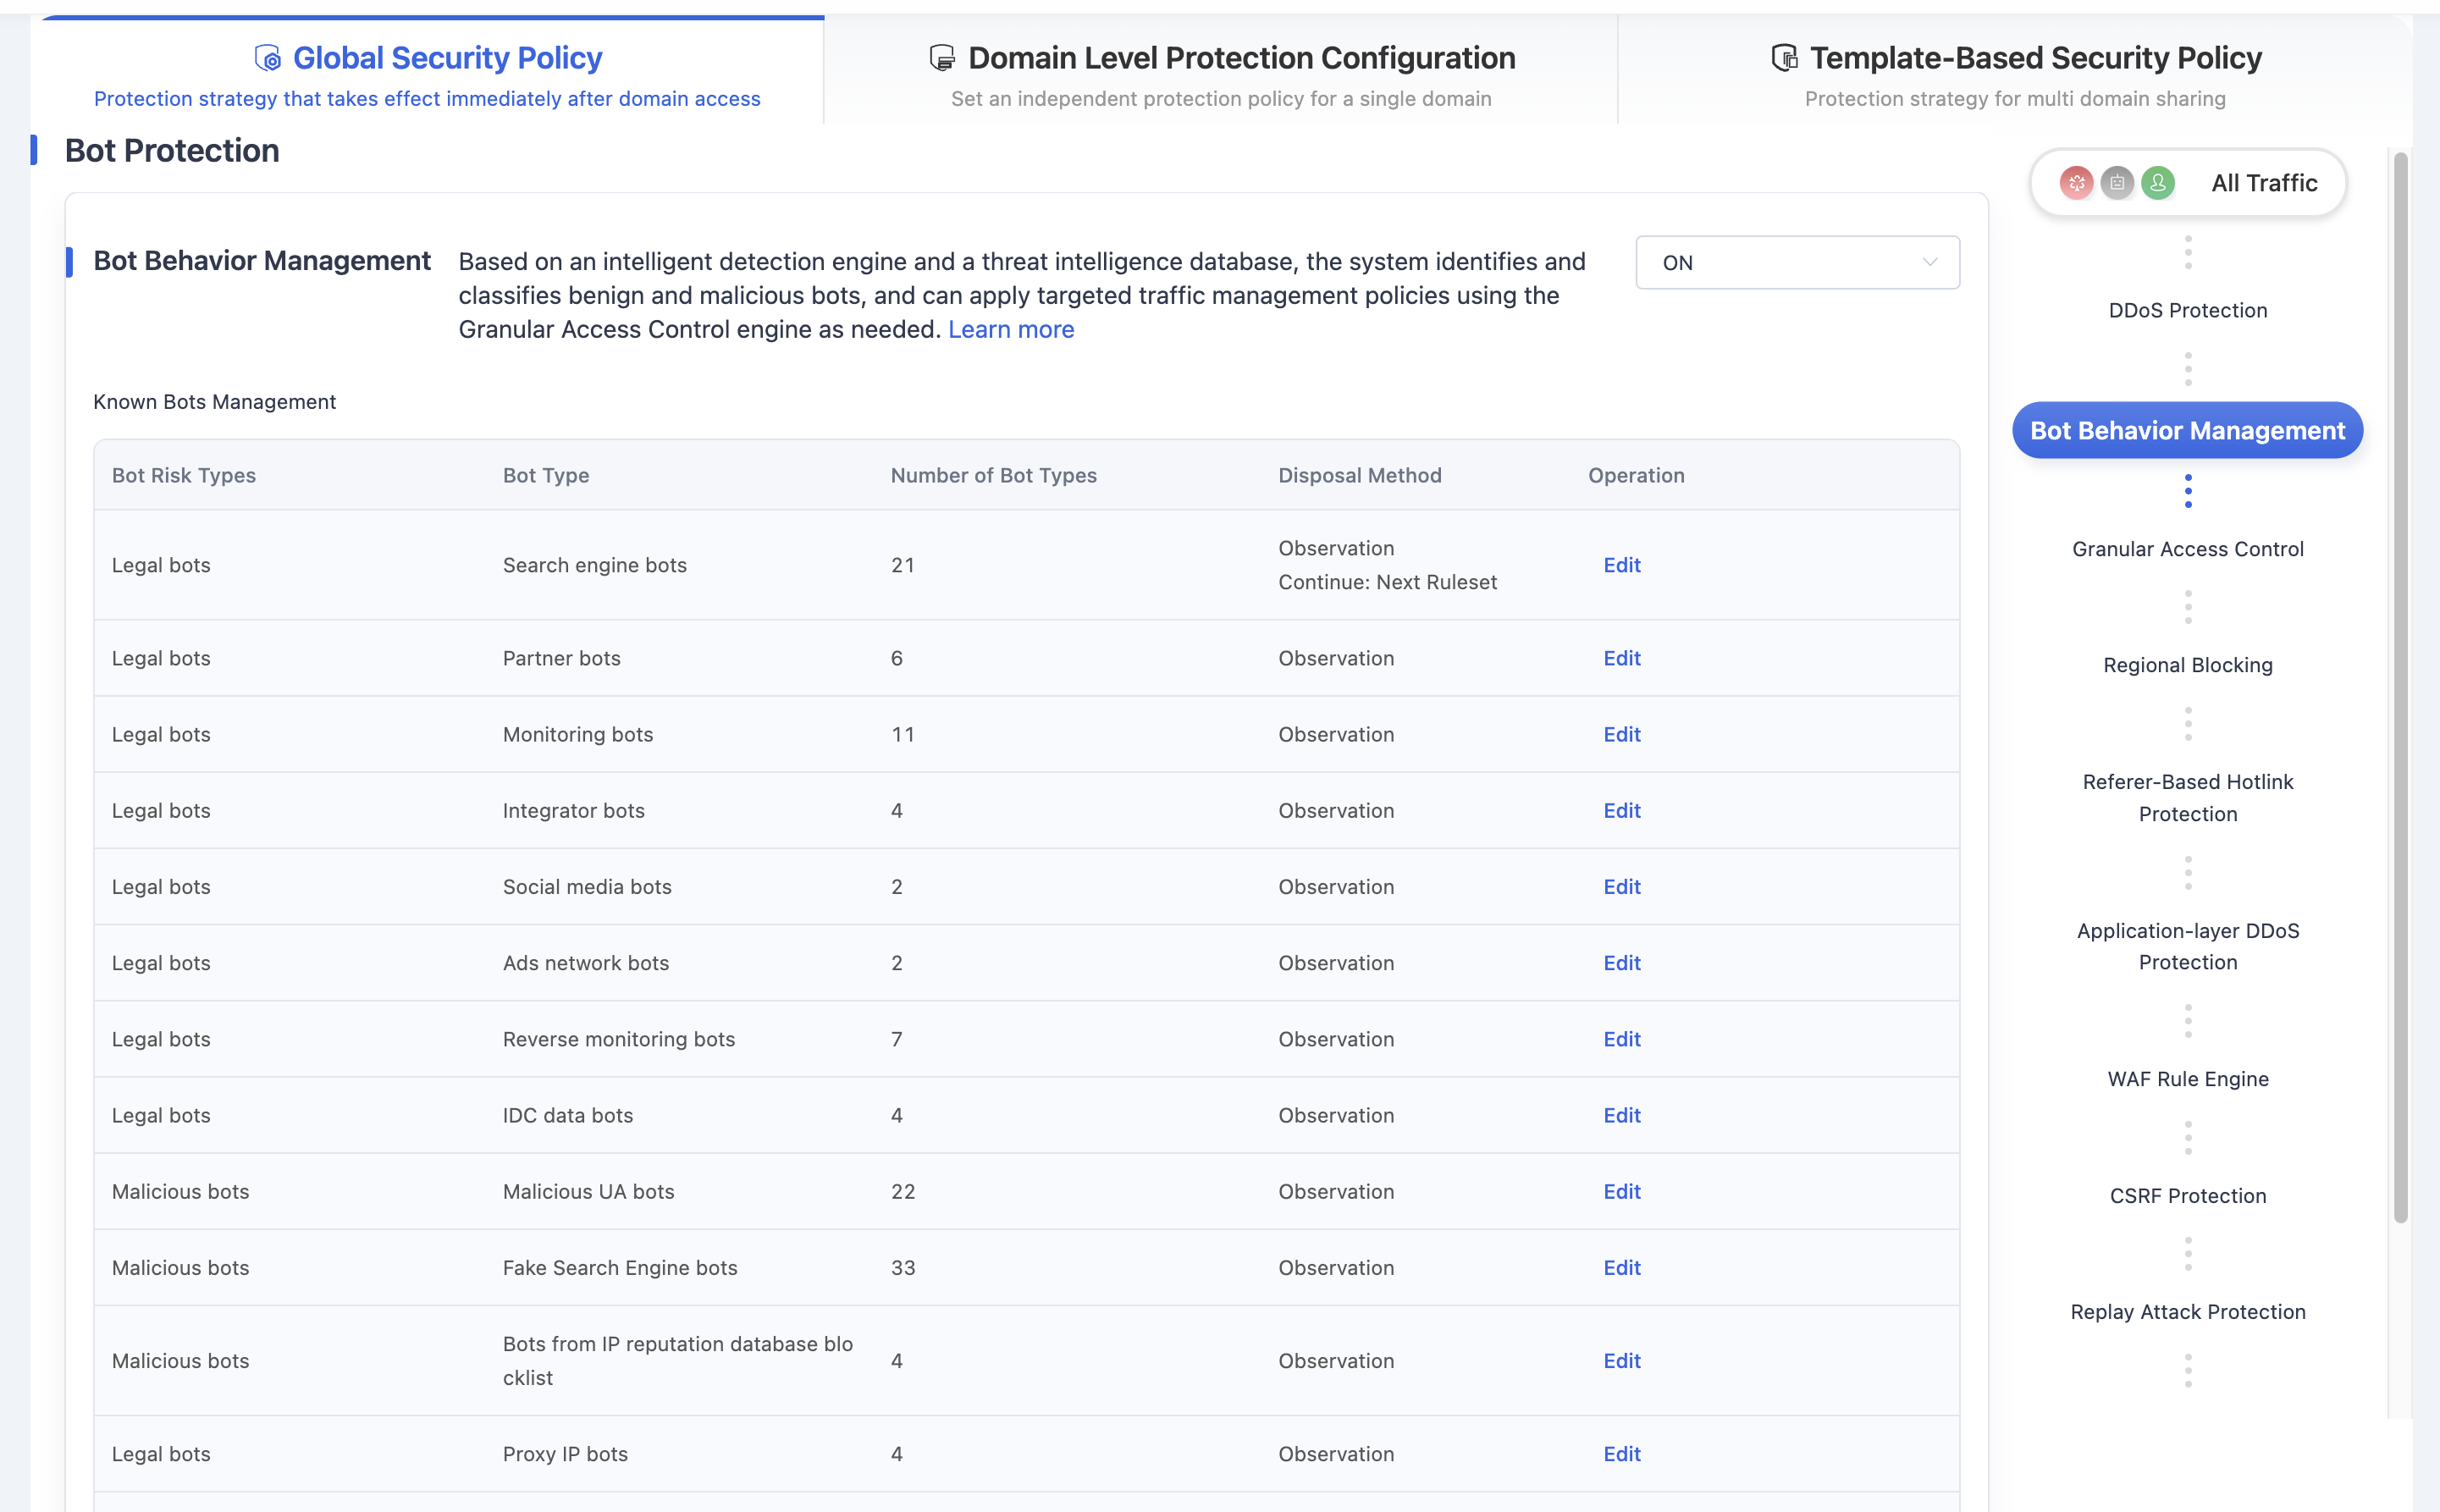The width and height of the screenshot is (2440, 1512).
Task: Click the Malicious UA bots cell
Action: point(589,1191)
